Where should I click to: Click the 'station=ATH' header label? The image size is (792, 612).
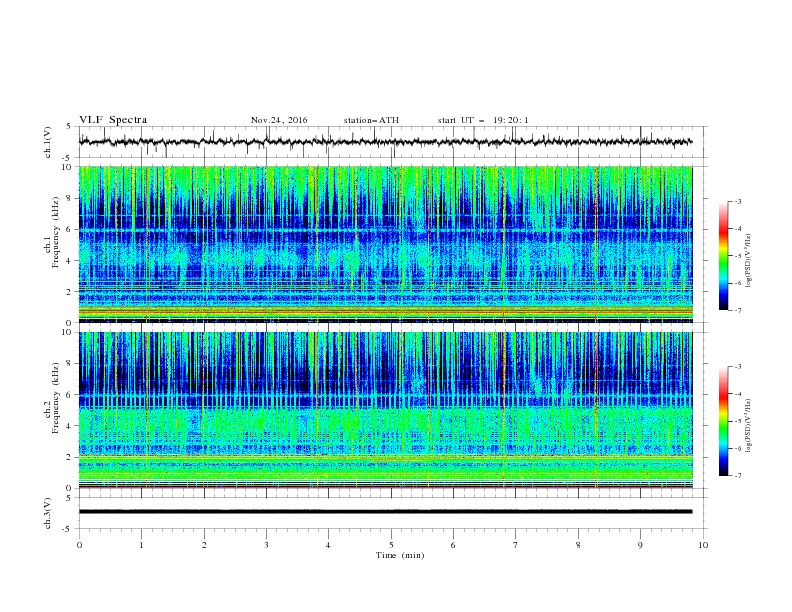[x=371, y=120]
